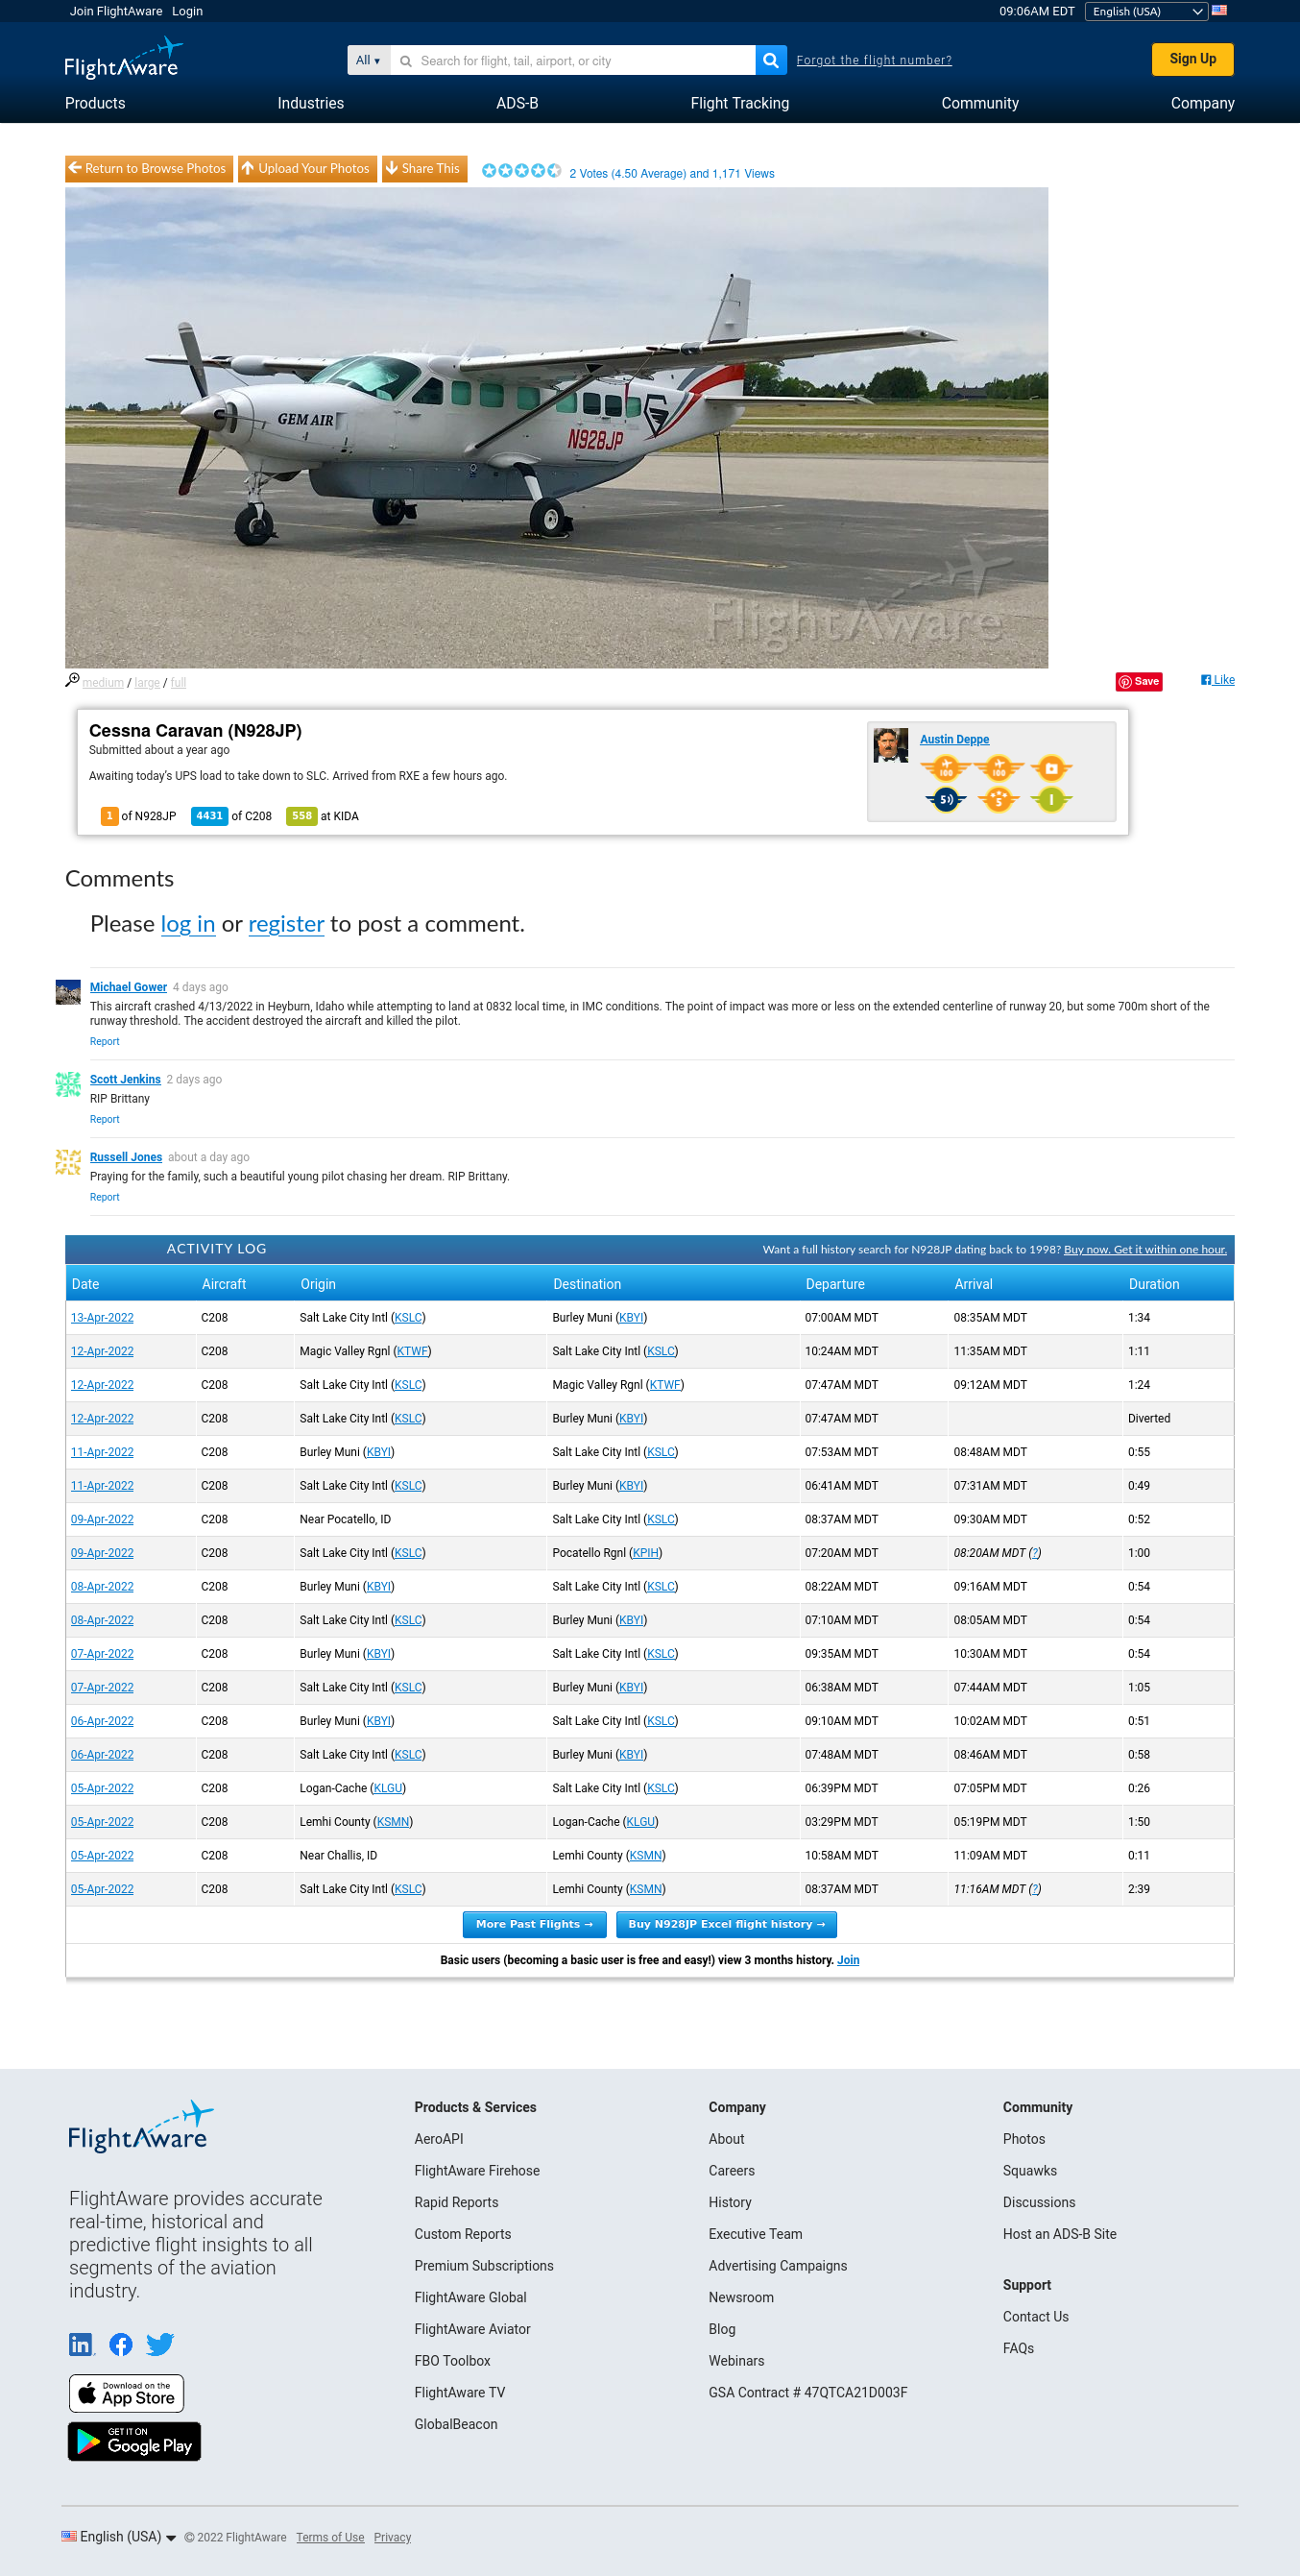Open the Facebook icon in footer

pyautogui.click(x=121, y=2344)
